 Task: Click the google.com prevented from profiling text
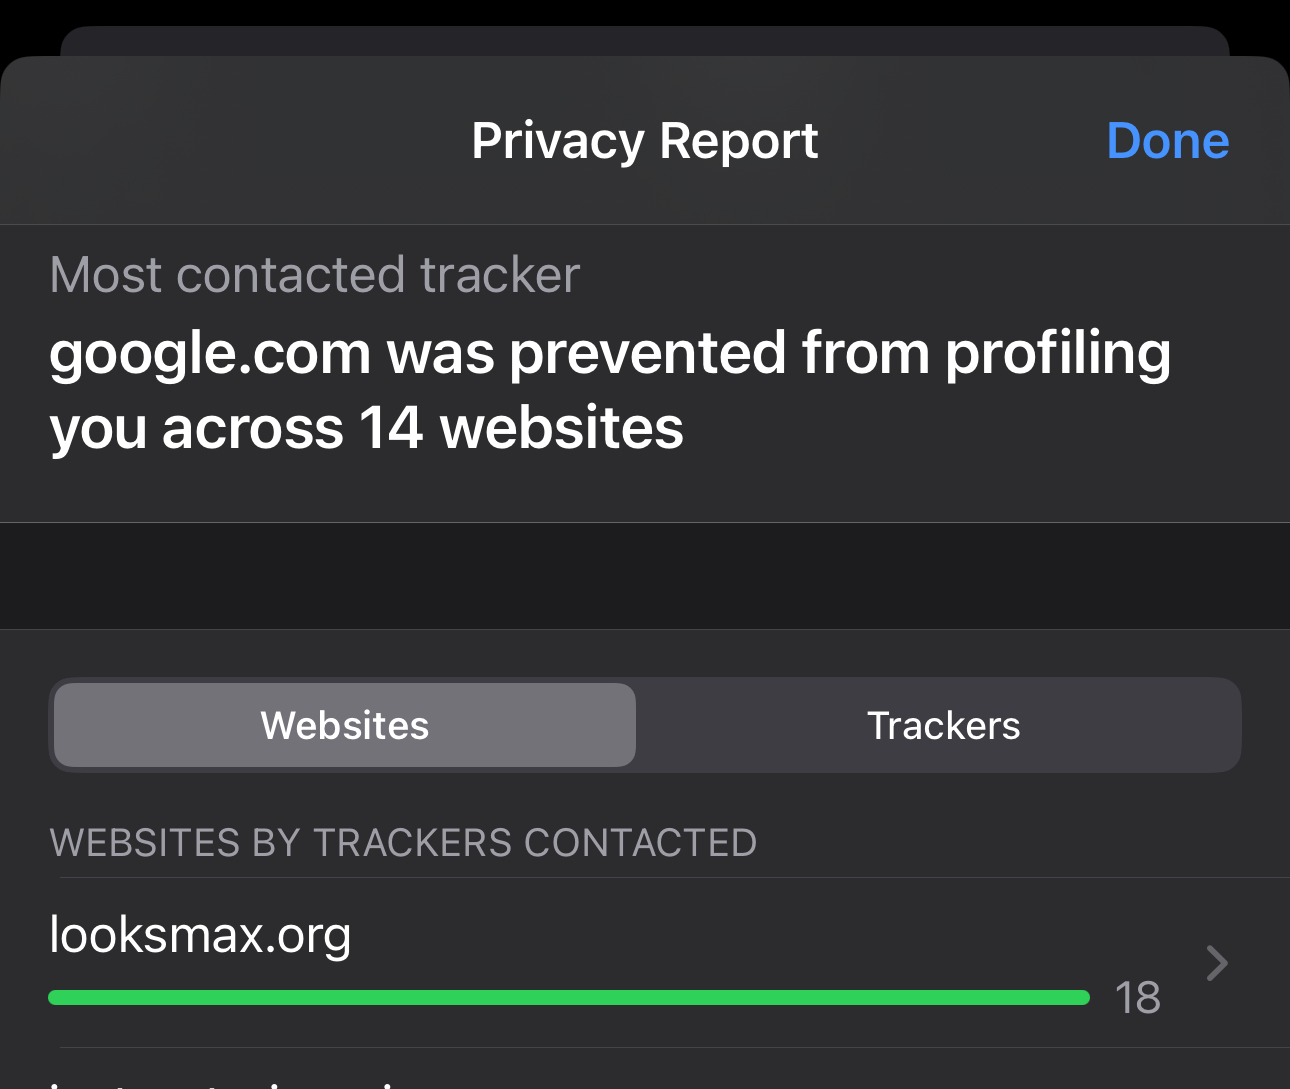(x=610, y=391)
